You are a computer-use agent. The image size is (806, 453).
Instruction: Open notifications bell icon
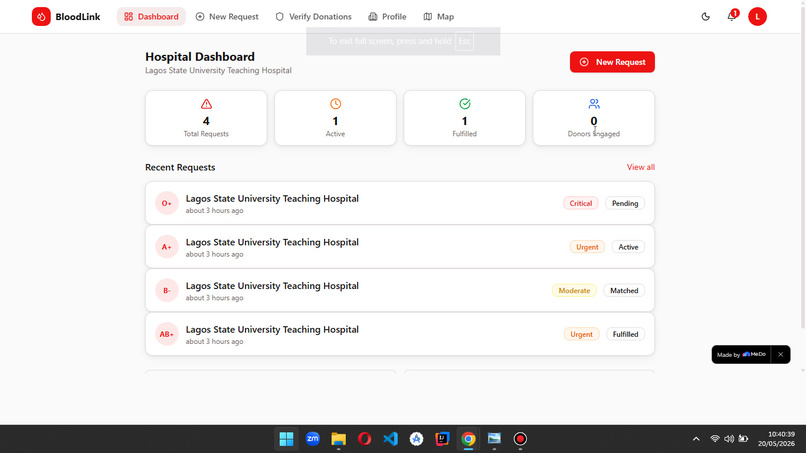click(x=731, y=16)
